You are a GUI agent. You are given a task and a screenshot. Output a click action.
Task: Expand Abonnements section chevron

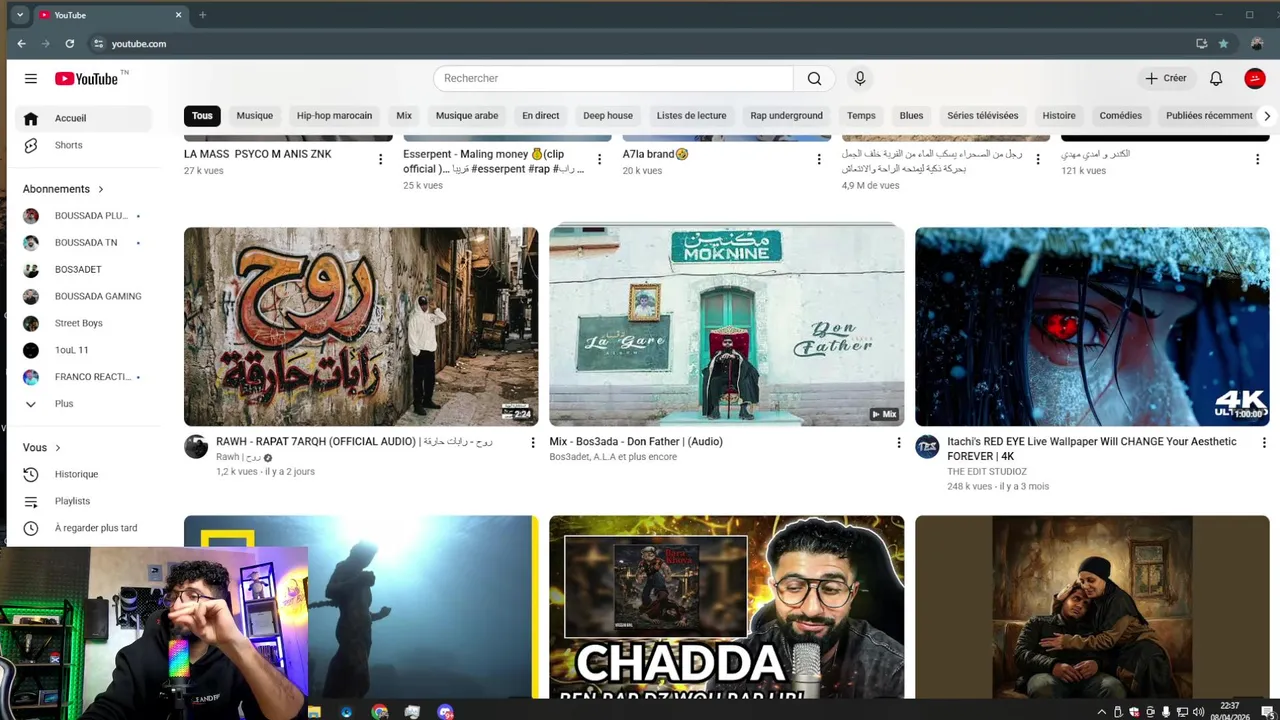(100, 189)
